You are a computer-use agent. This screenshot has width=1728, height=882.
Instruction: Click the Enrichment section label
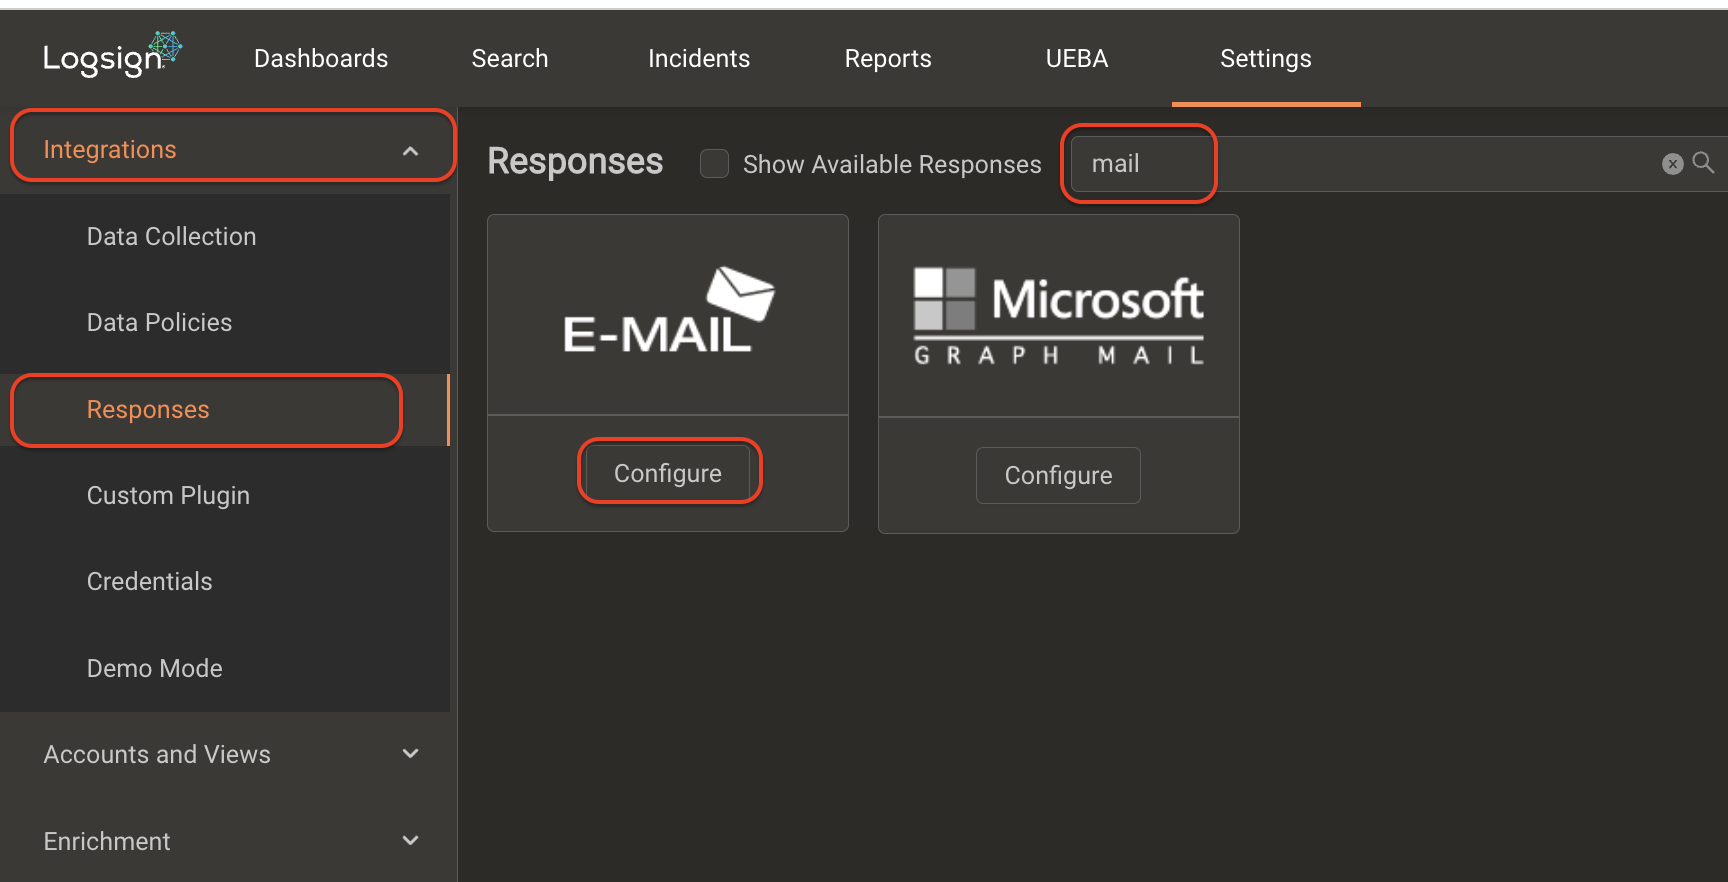107,842
